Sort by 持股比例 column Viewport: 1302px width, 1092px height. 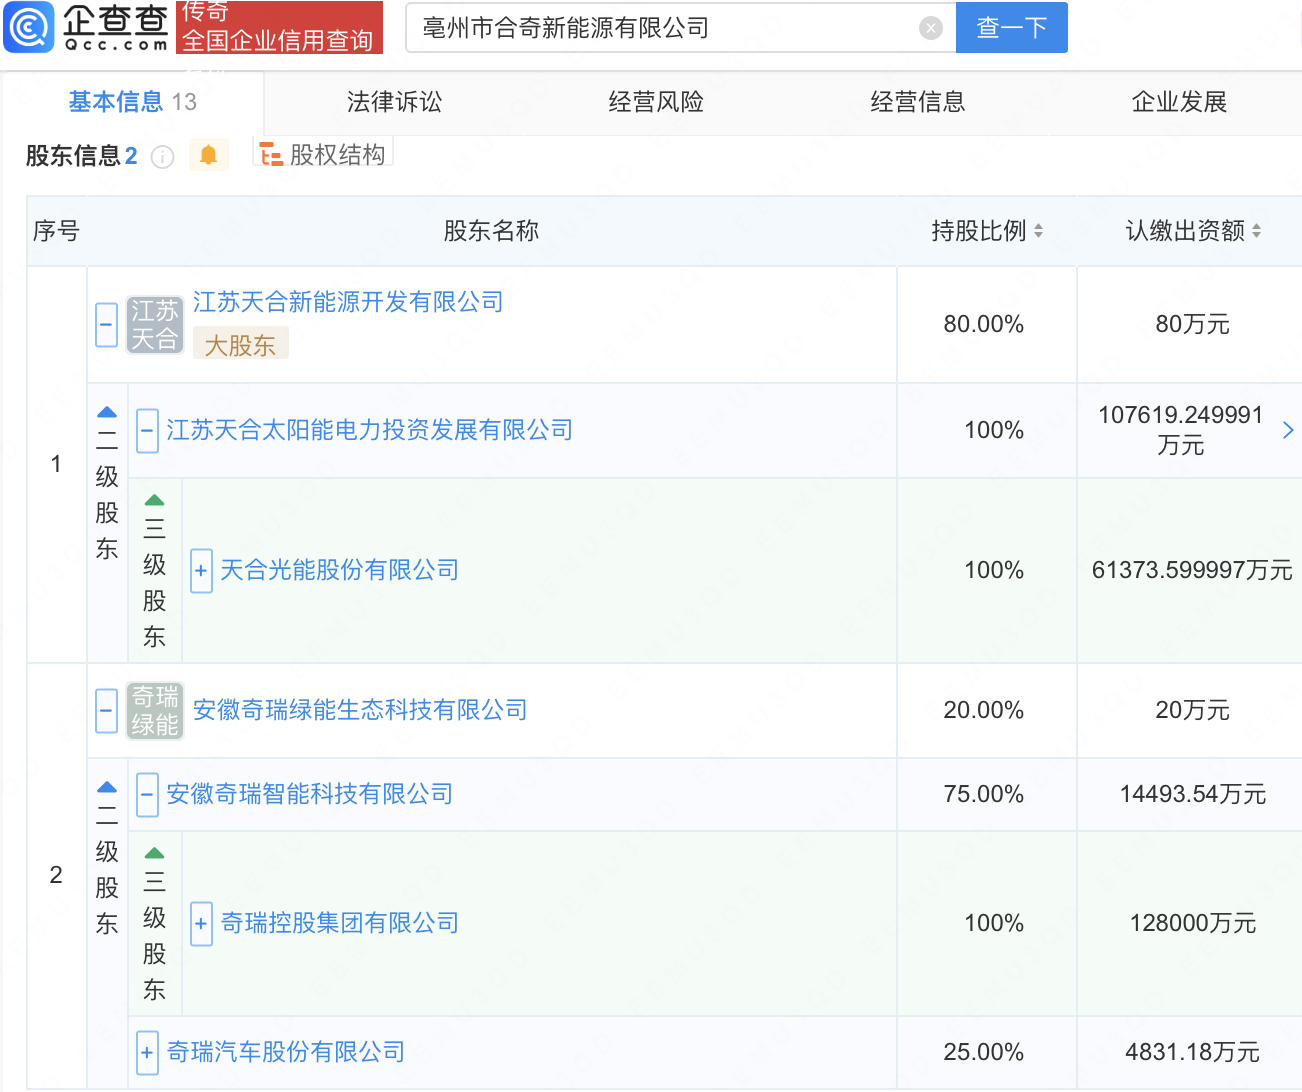pyautogui.click(x=1038, y=231)
